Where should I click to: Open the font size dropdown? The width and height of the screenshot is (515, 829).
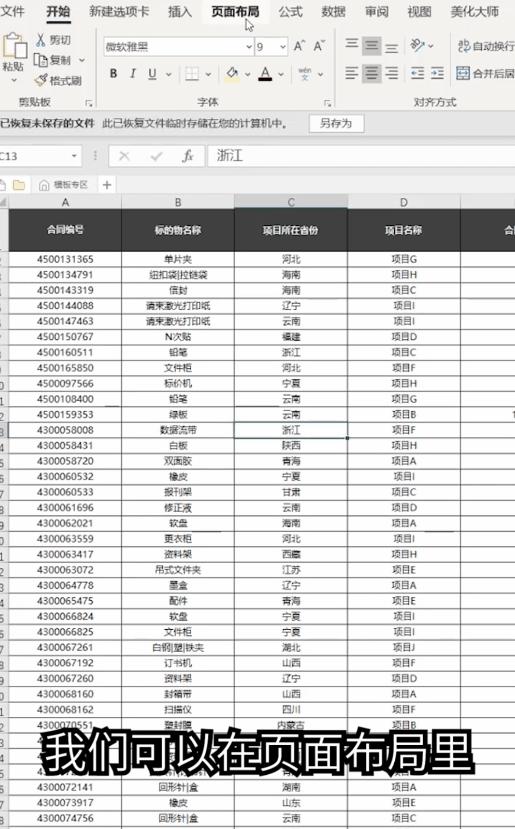(283, 47)
